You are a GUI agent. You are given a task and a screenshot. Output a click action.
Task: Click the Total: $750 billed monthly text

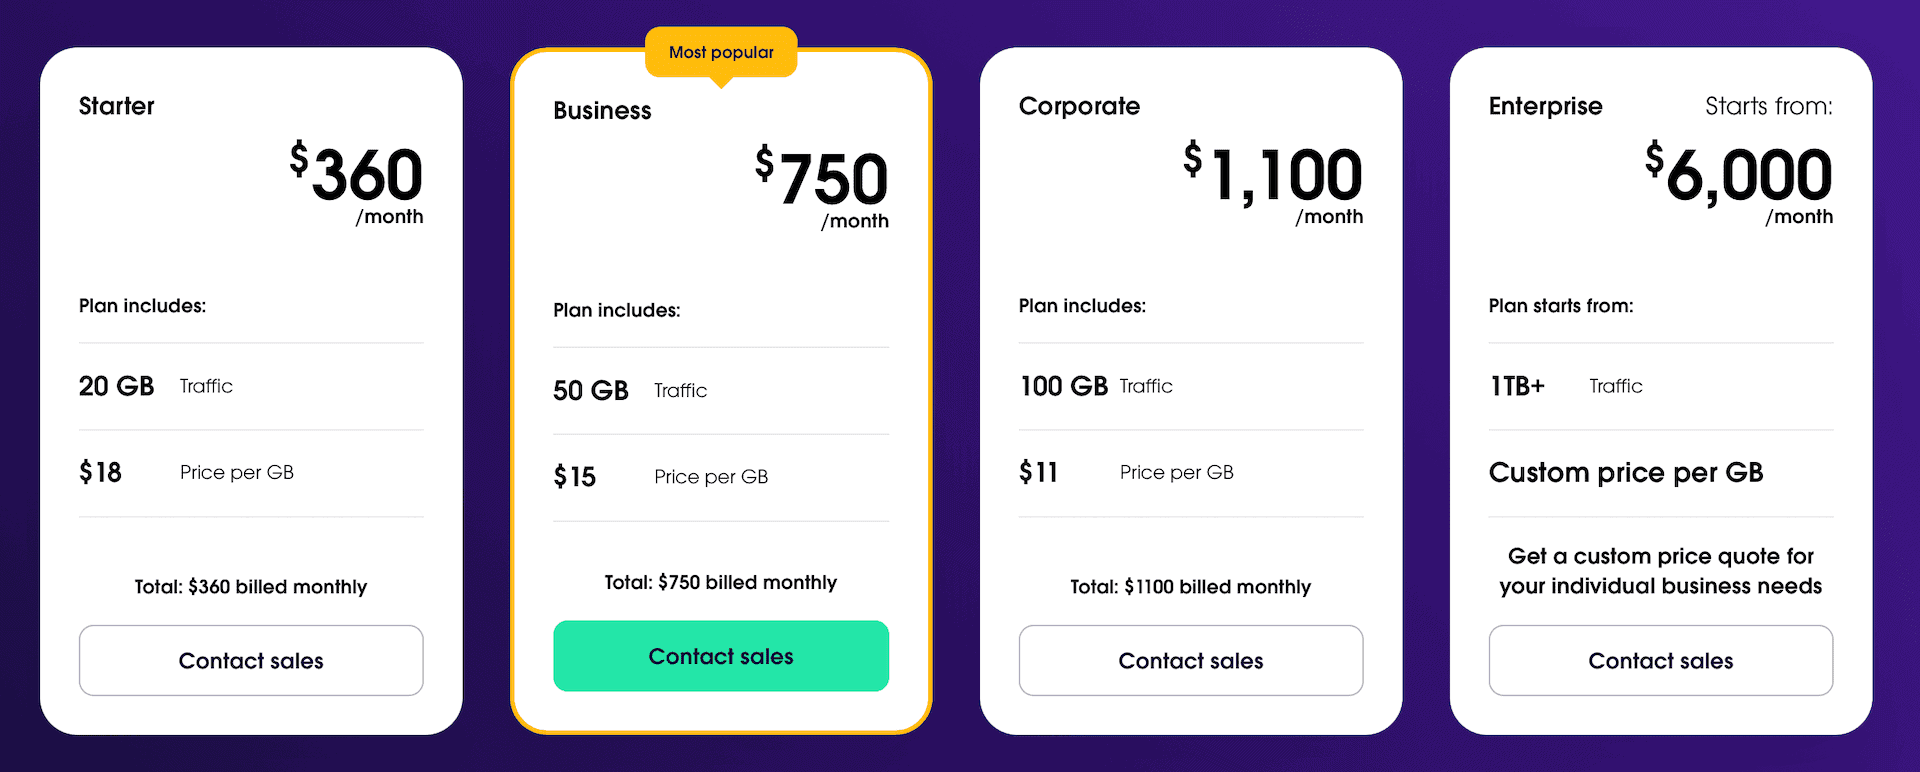[721, 582]
